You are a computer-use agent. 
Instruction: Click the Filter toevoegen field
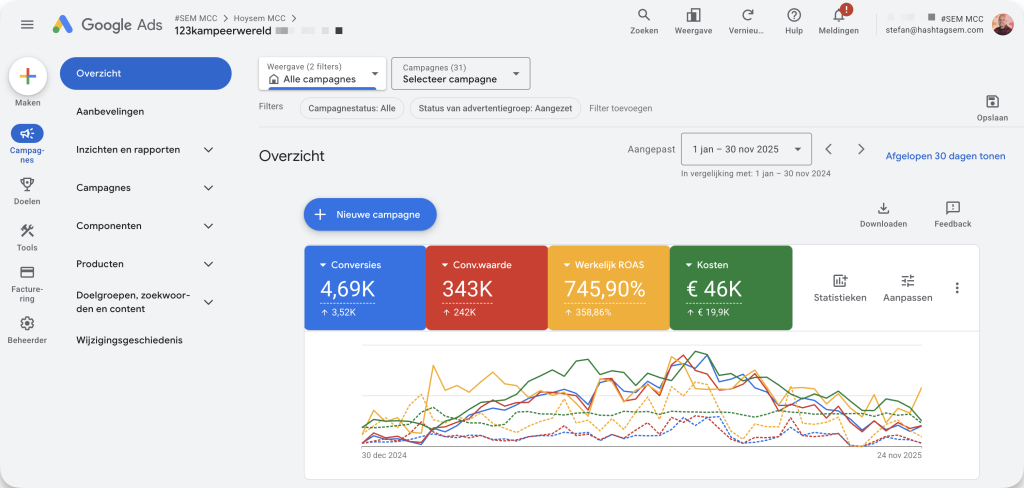tap(620, 108)
